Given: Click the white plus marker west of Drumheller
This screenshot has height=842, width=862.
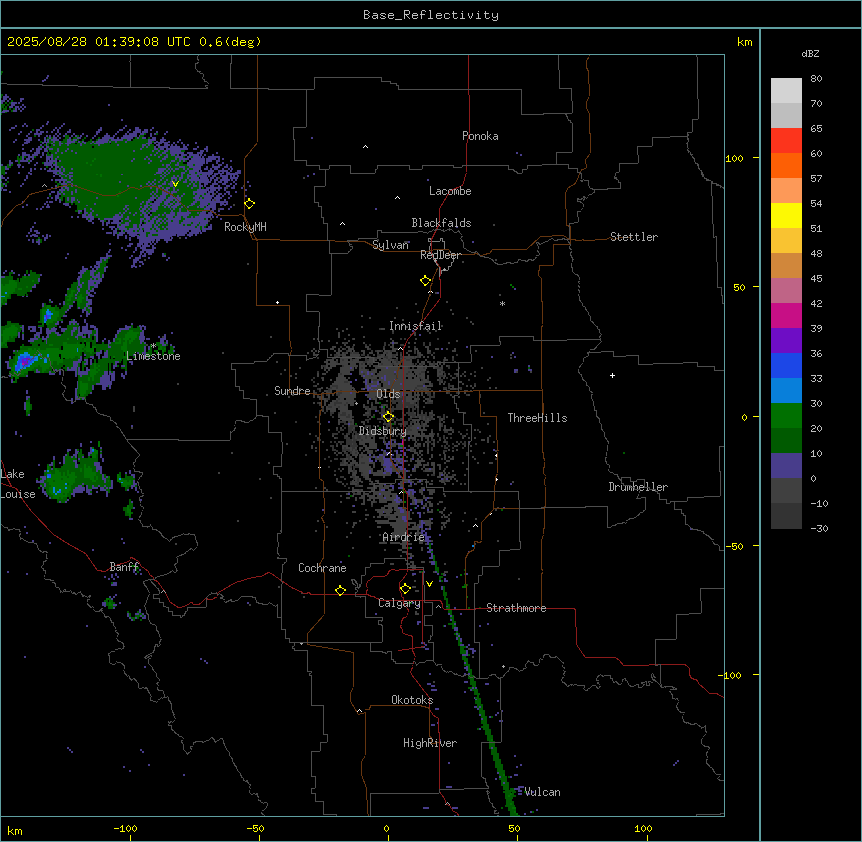Looking at the screenshot, I should coord(612,375).
